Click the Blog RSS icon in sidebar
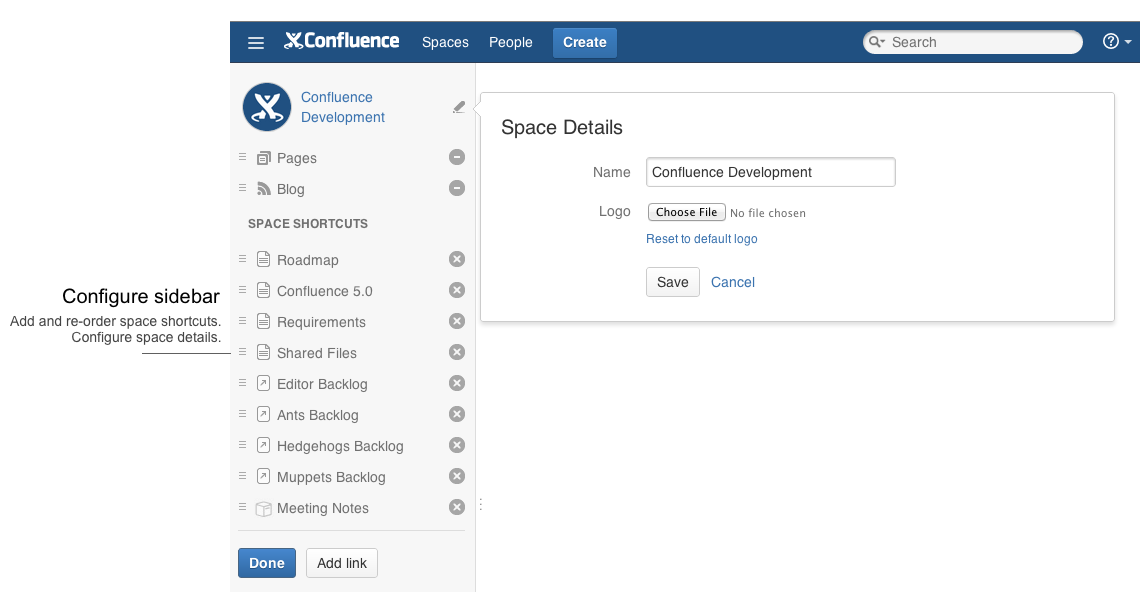 (264, 189)
